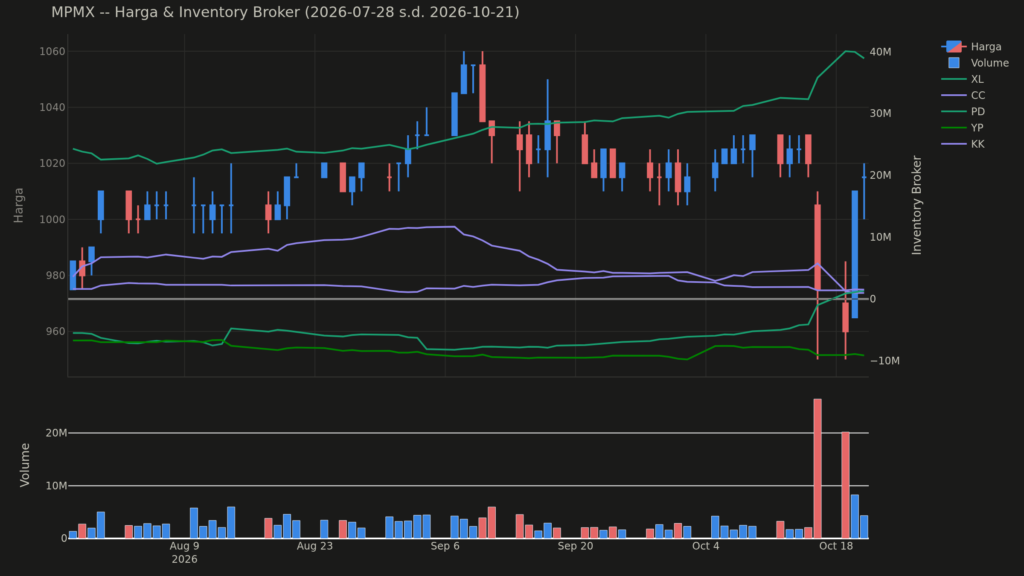
Task: Click the 20M volume tick label
Action: 56,433
